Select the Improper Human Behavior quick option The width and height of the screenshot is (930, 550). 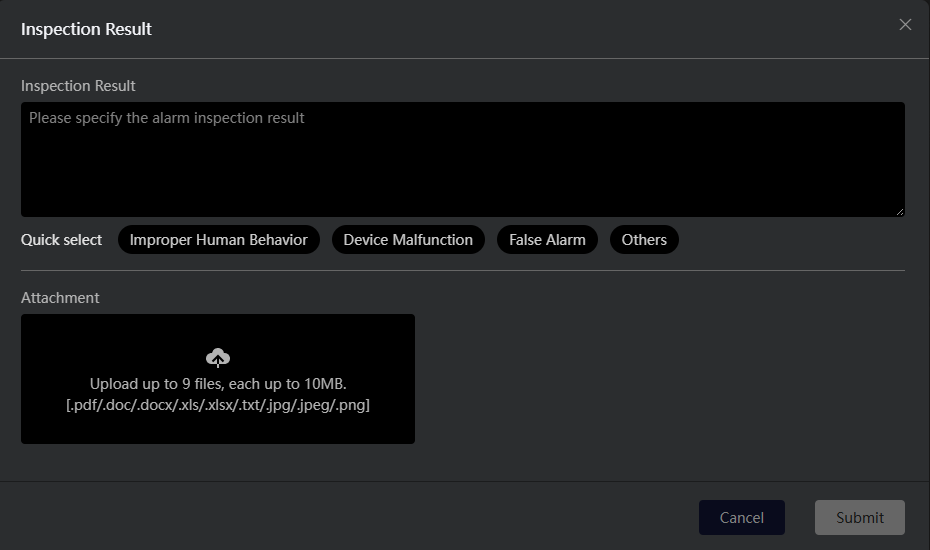(219, 240)
